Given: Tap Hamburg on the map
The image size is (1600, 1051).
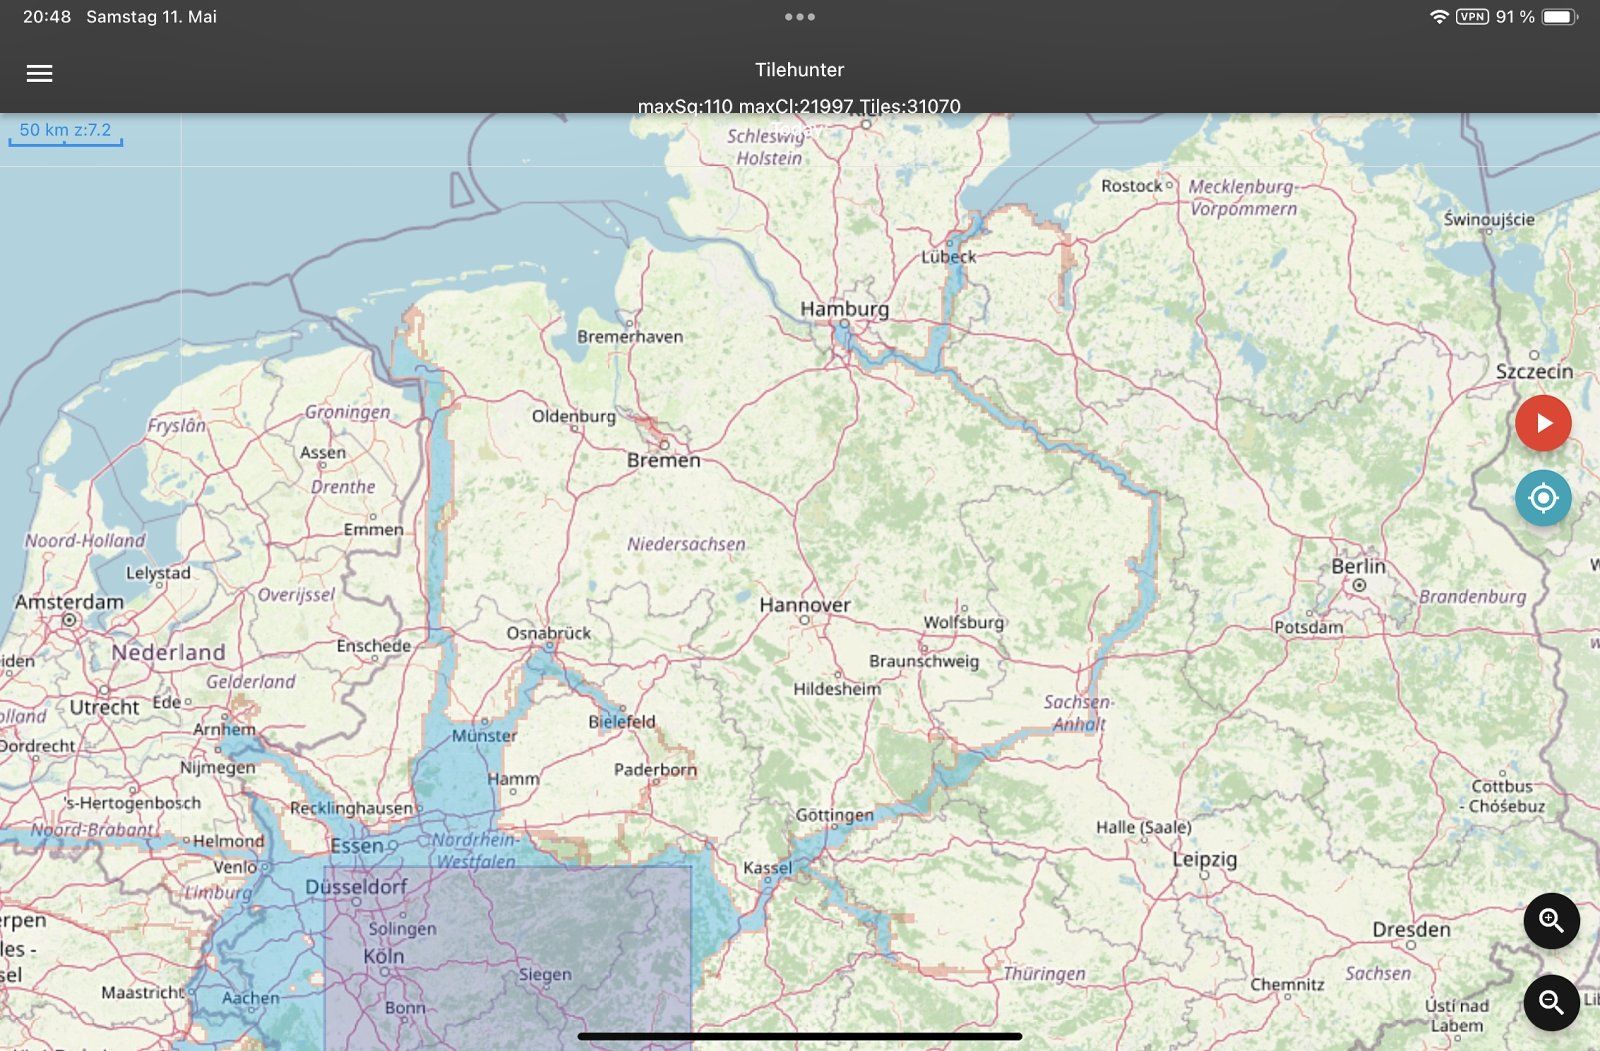Looking at the screenshot, I should click(x=844, y=310).
